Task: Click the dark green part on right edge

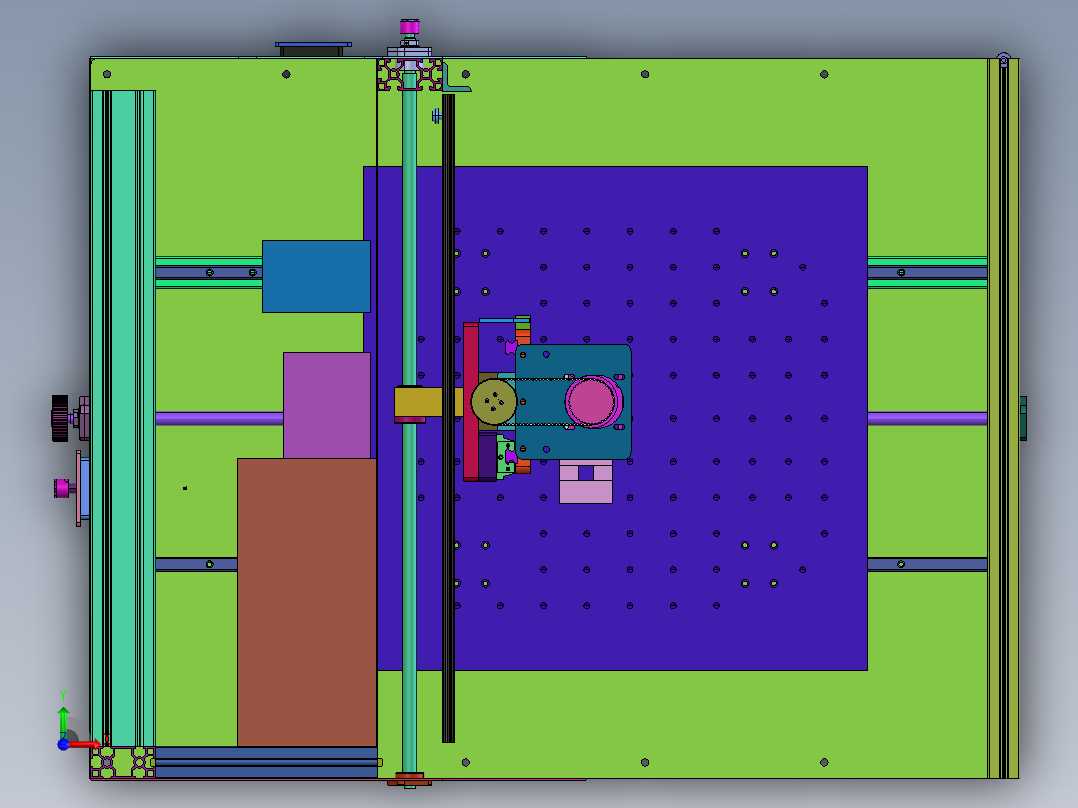Action: click(1023, 418)
